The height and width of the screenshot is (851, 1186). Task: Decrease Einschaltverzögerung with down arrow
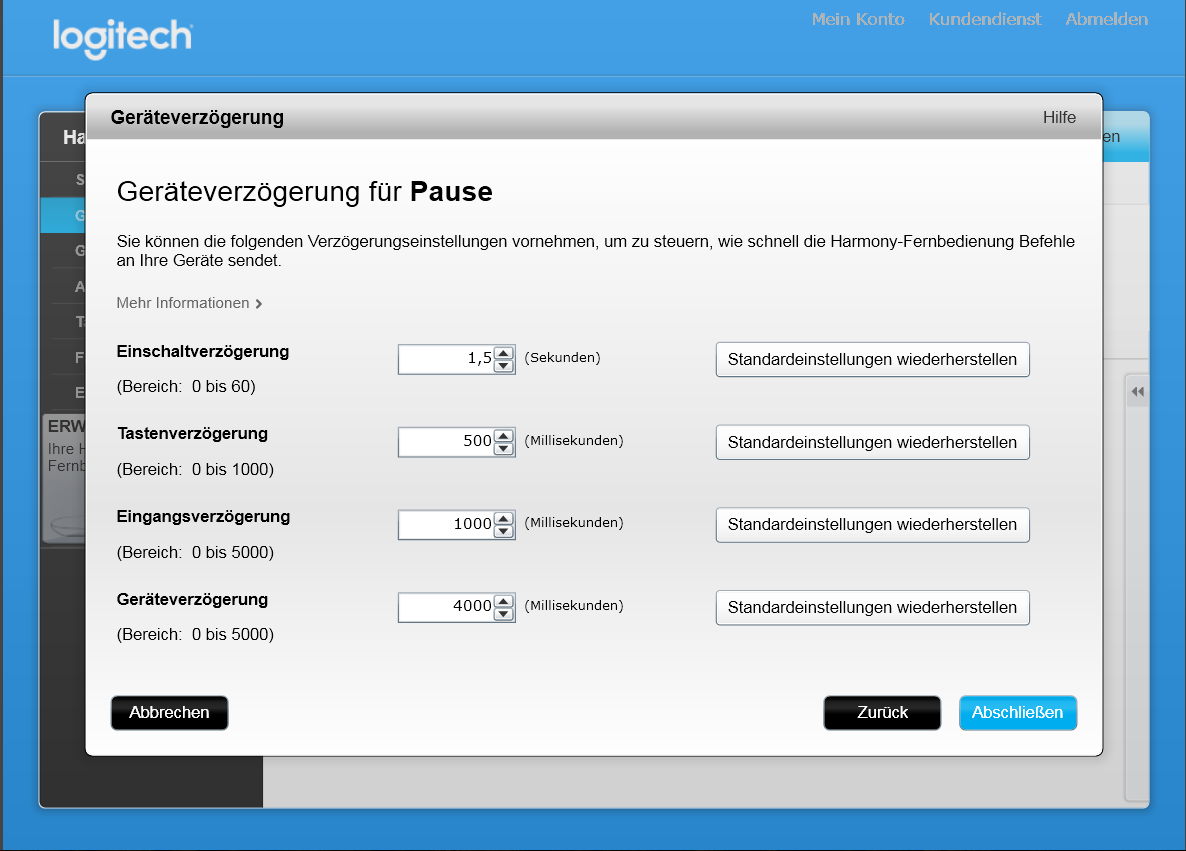tap(504, 366)
